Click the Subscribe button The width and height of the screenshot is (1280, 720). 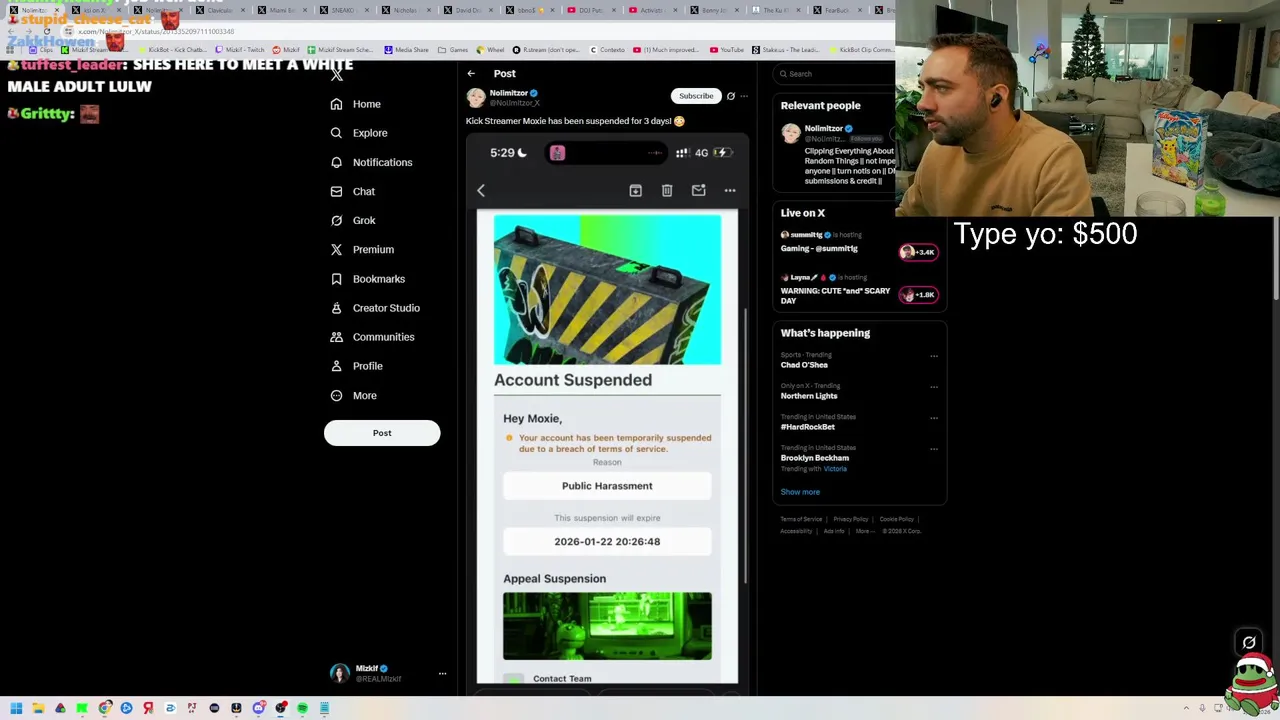696,96
